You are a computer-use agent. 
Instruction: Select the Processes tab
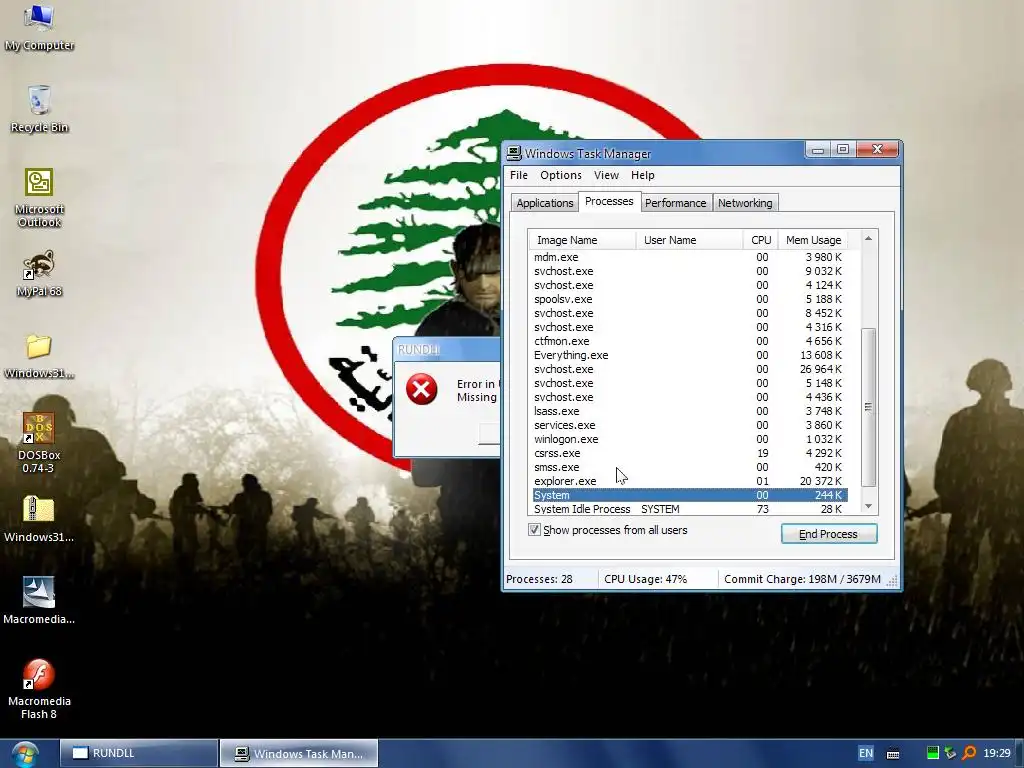(x=609, y=201)
